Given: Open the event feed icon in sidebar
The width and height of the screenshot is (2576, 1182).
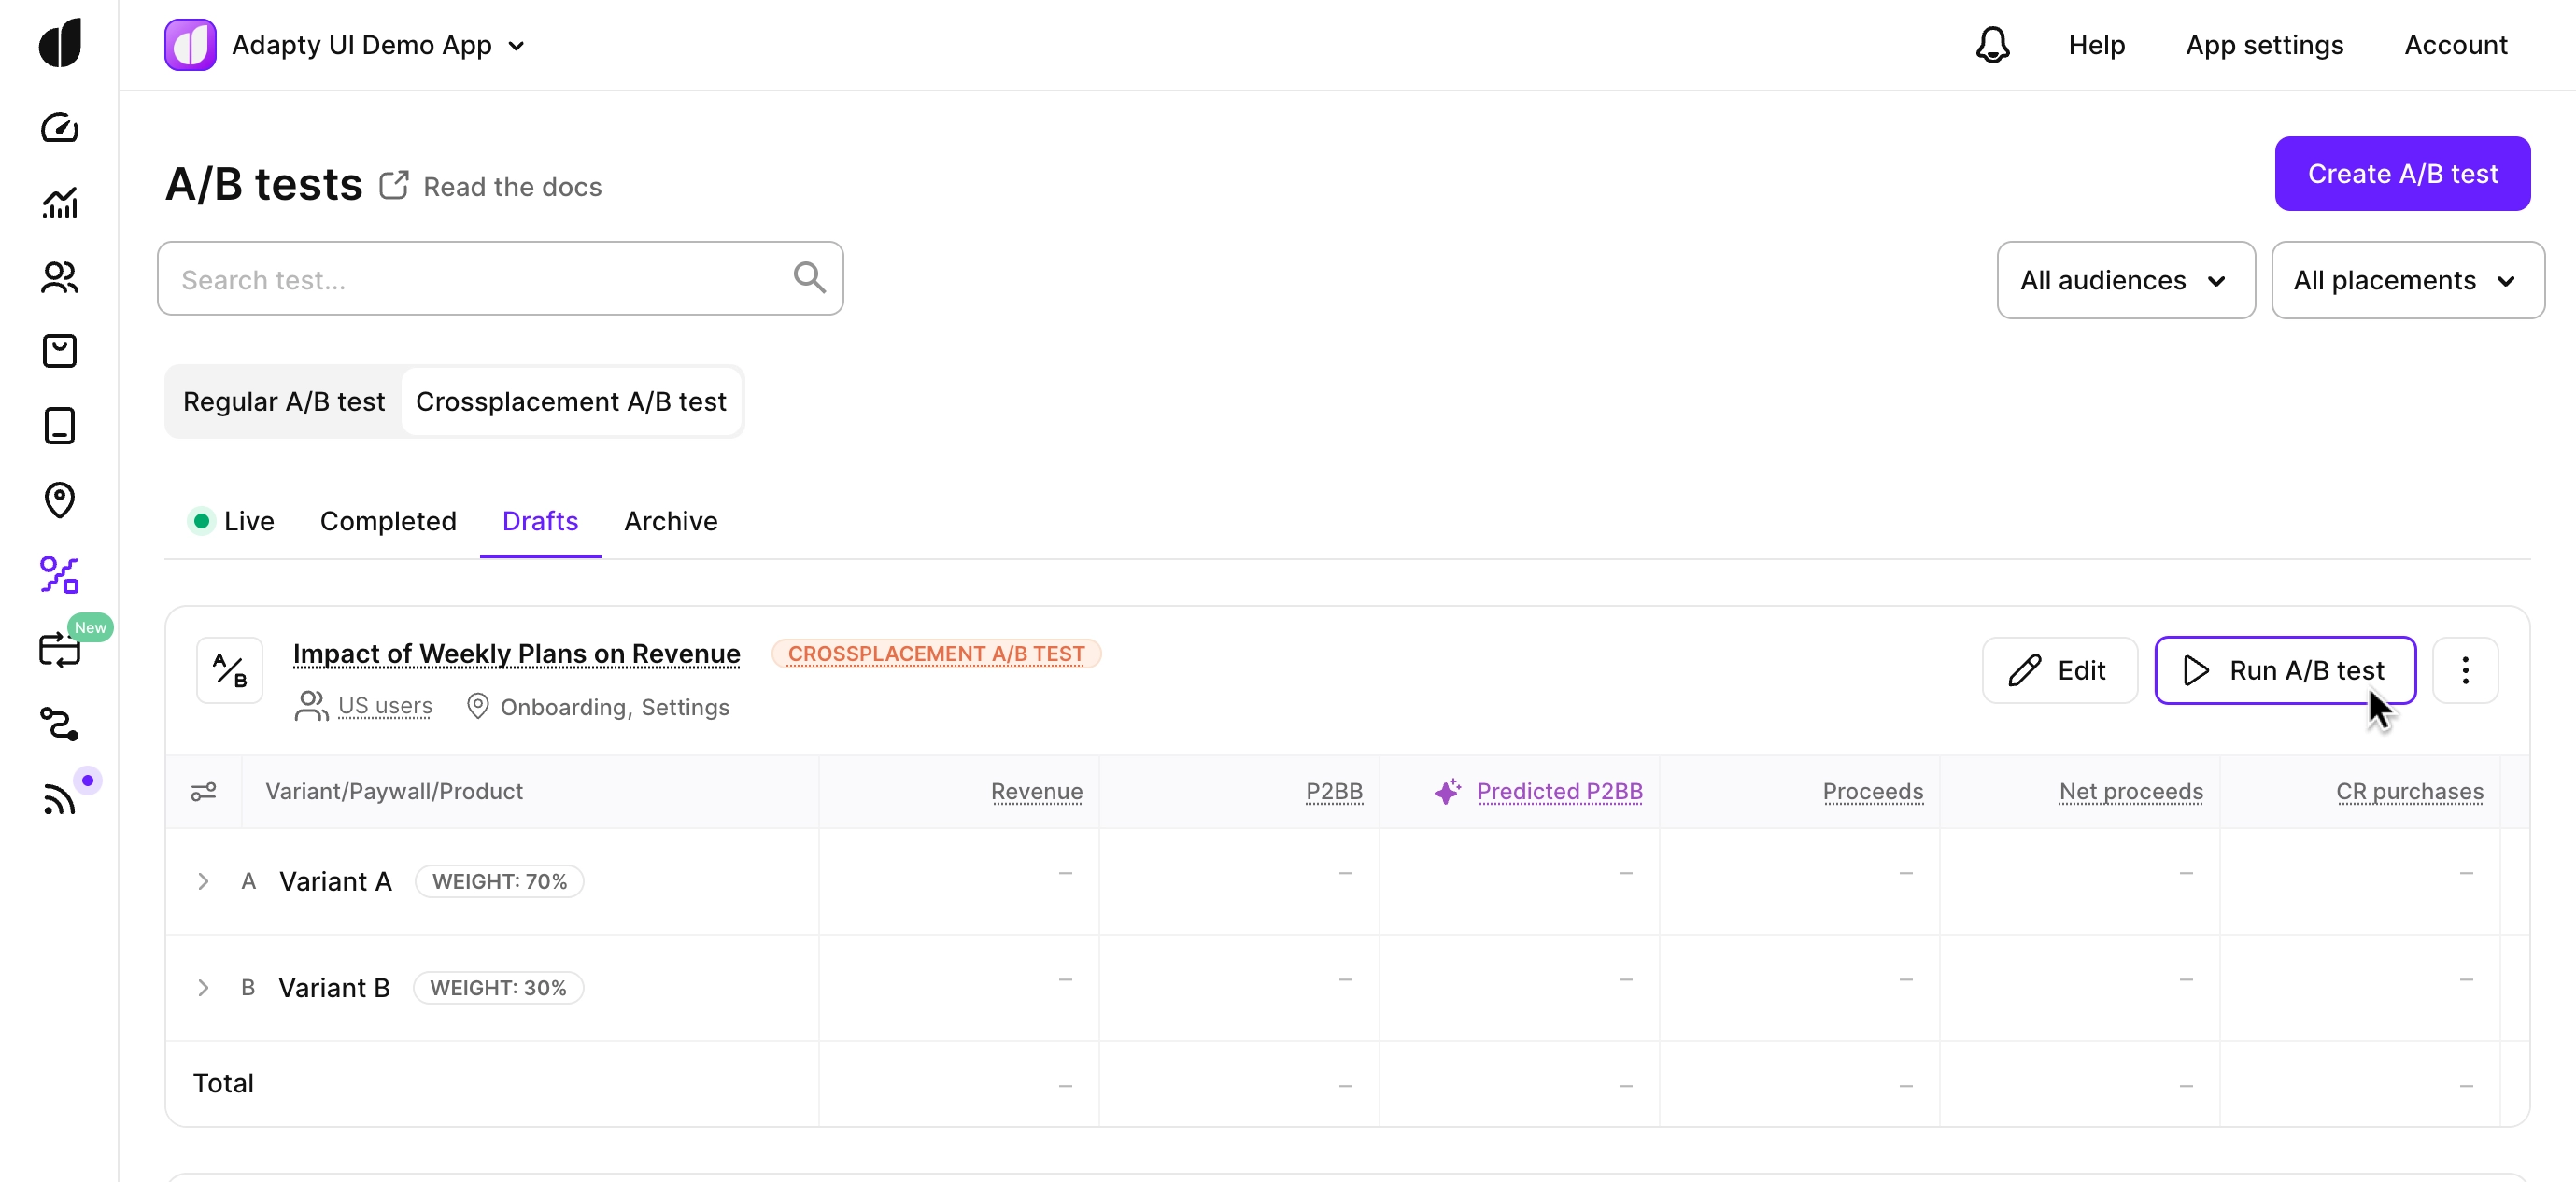Looking at the screenshot, I should click(x=59, y=799).
